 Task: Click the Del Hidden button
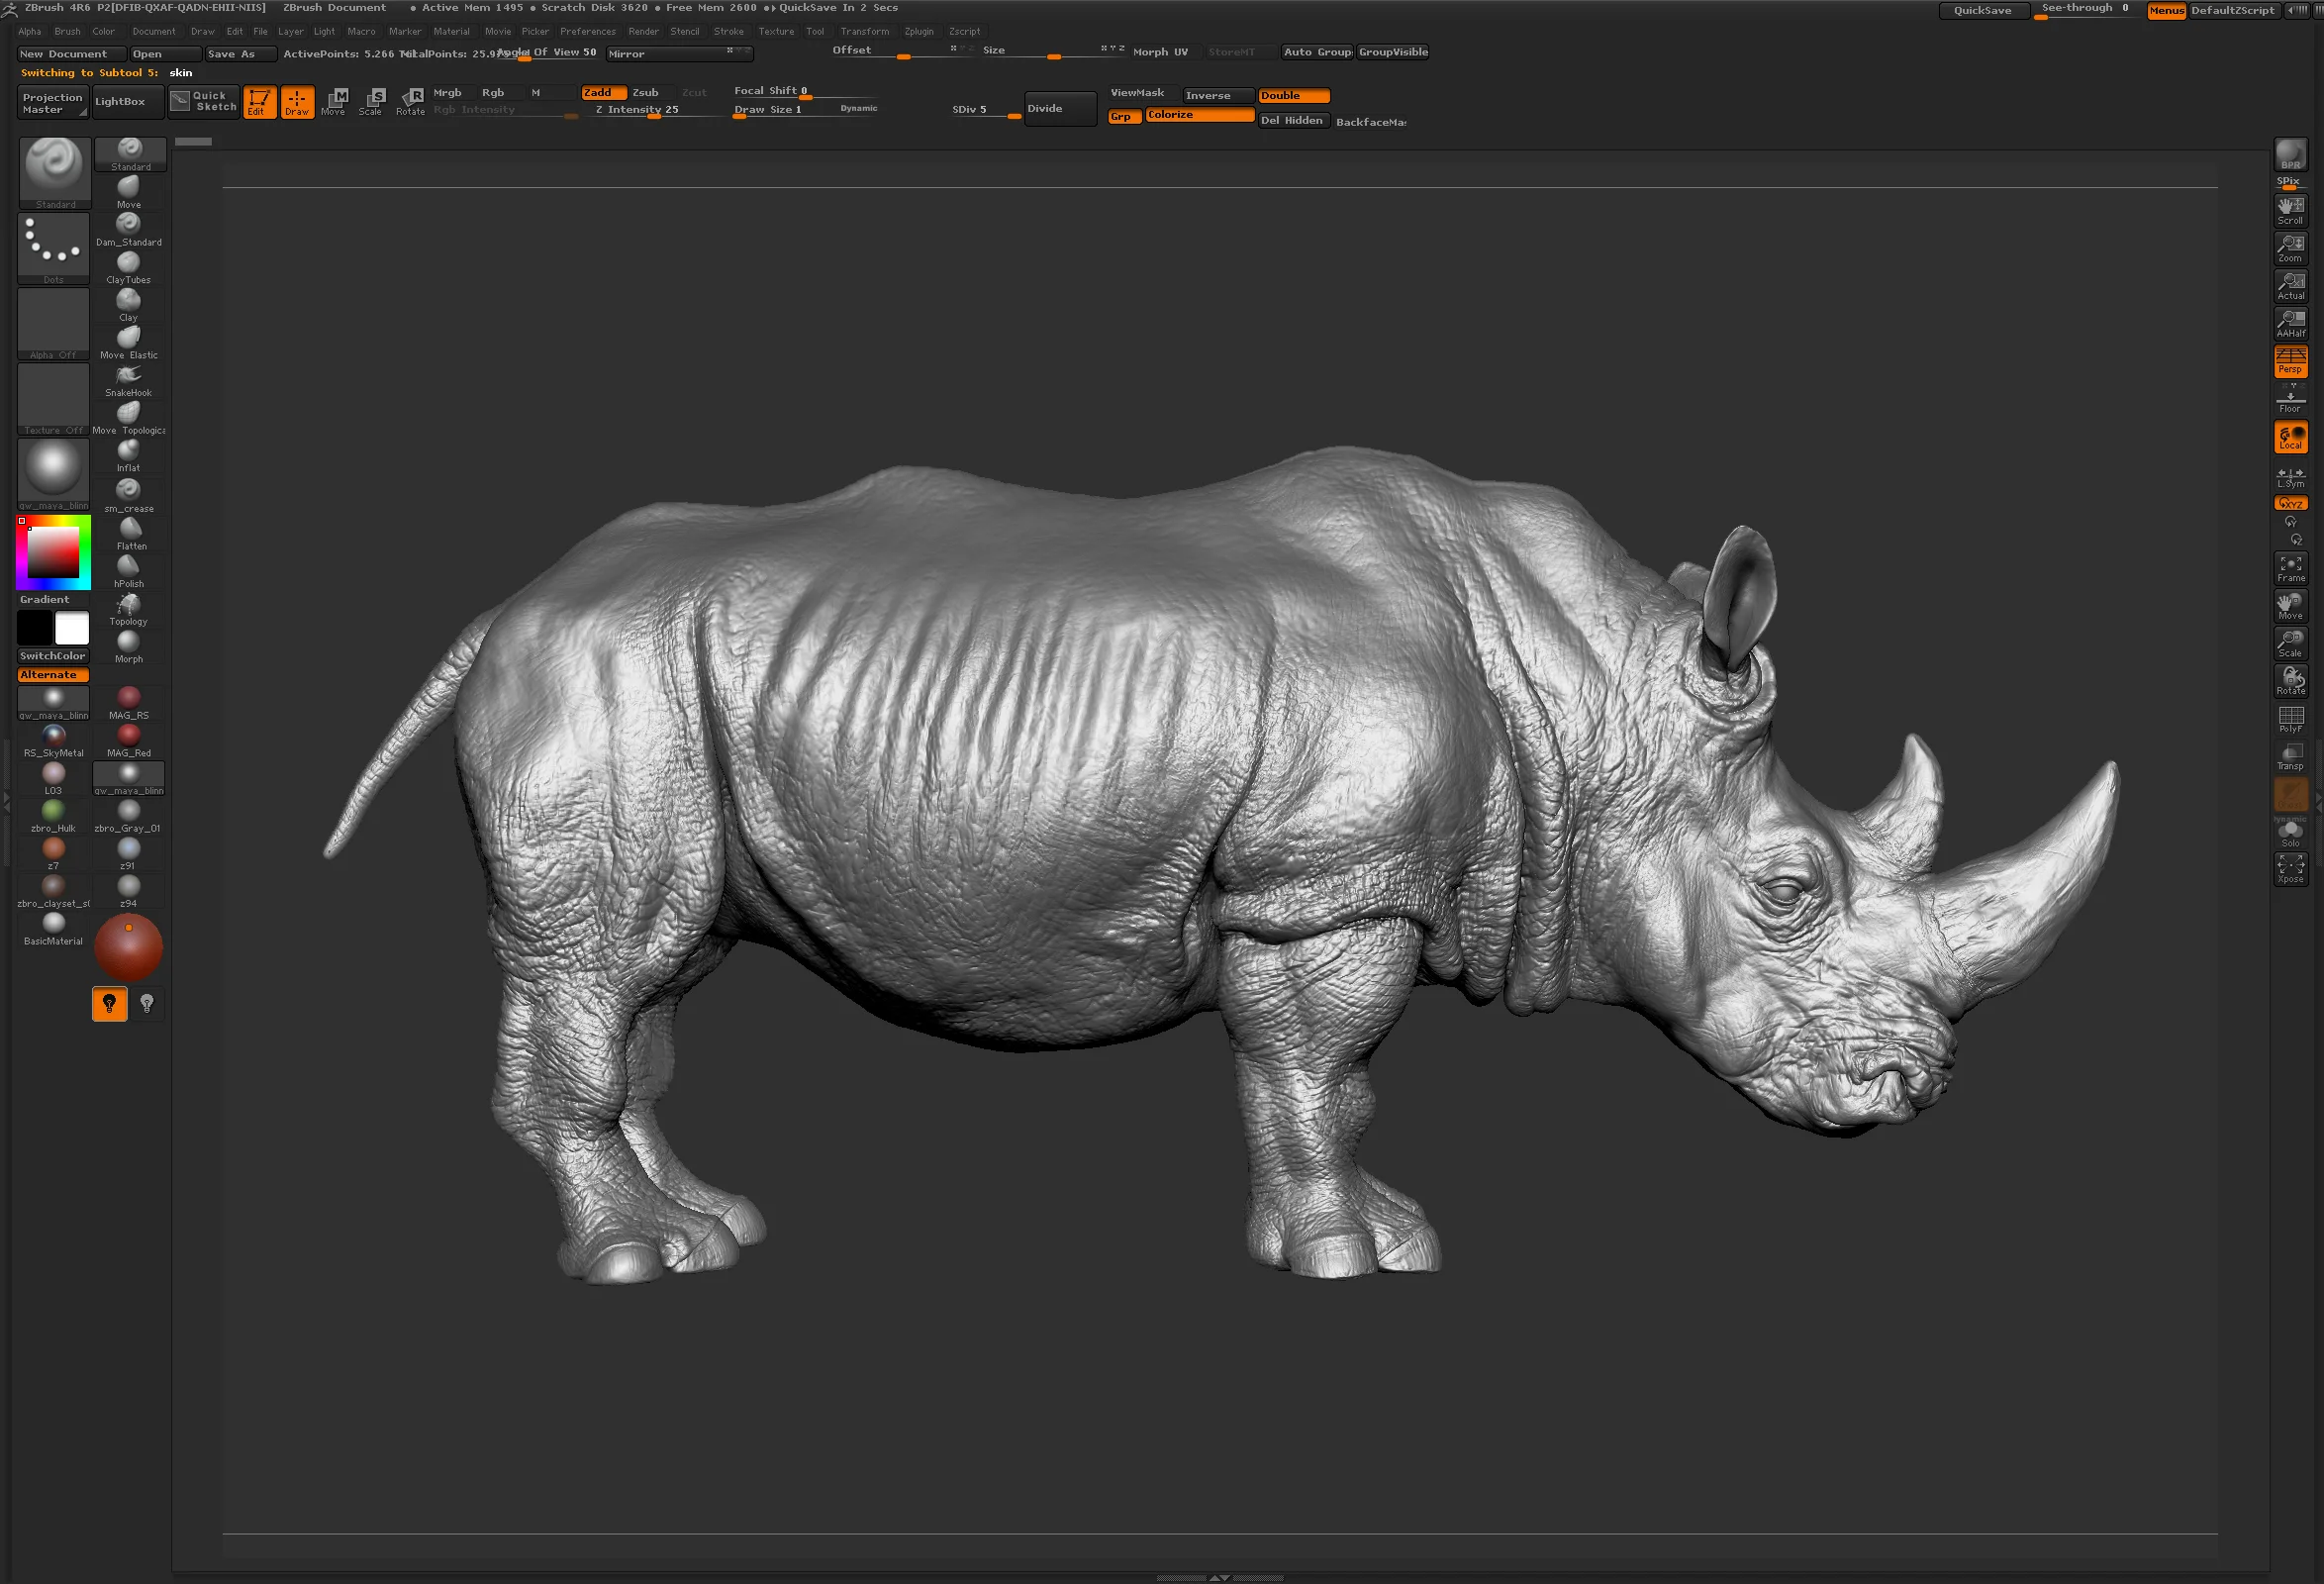1293,121
